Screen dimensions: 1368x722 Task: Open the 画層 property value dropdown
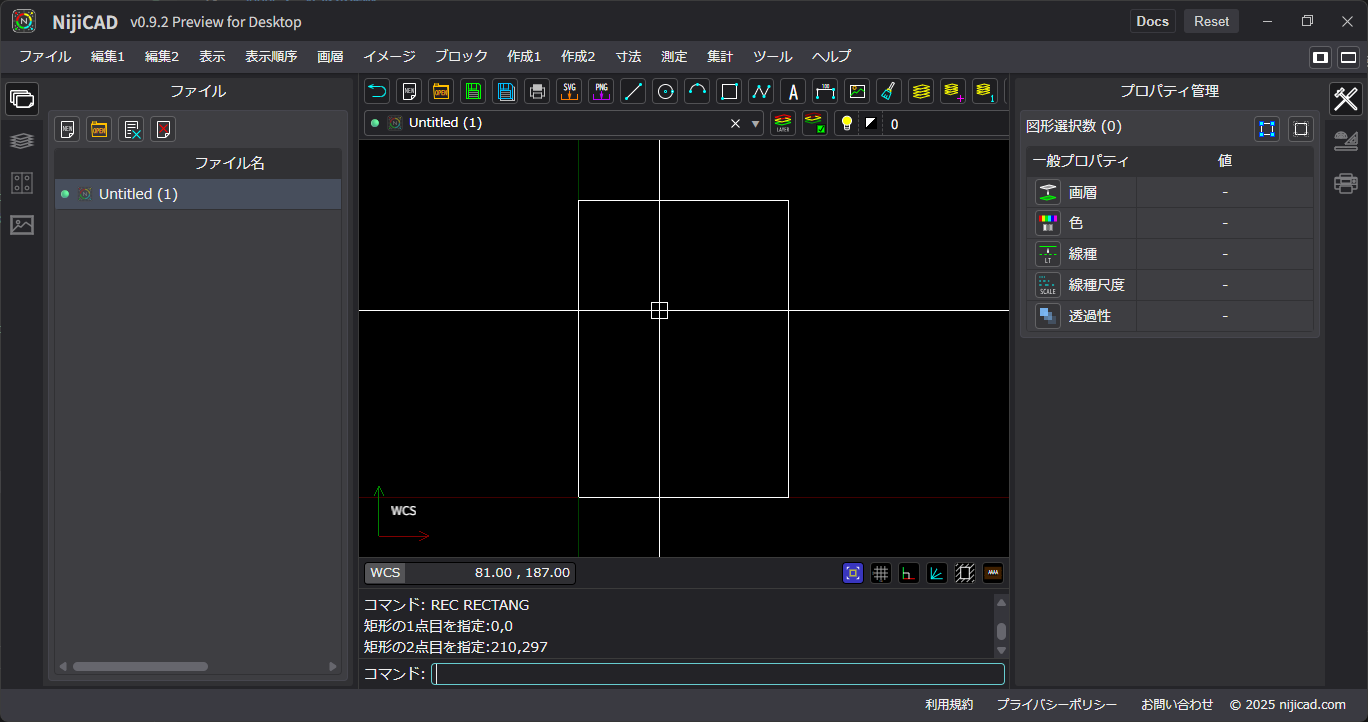click(1224, 192)
